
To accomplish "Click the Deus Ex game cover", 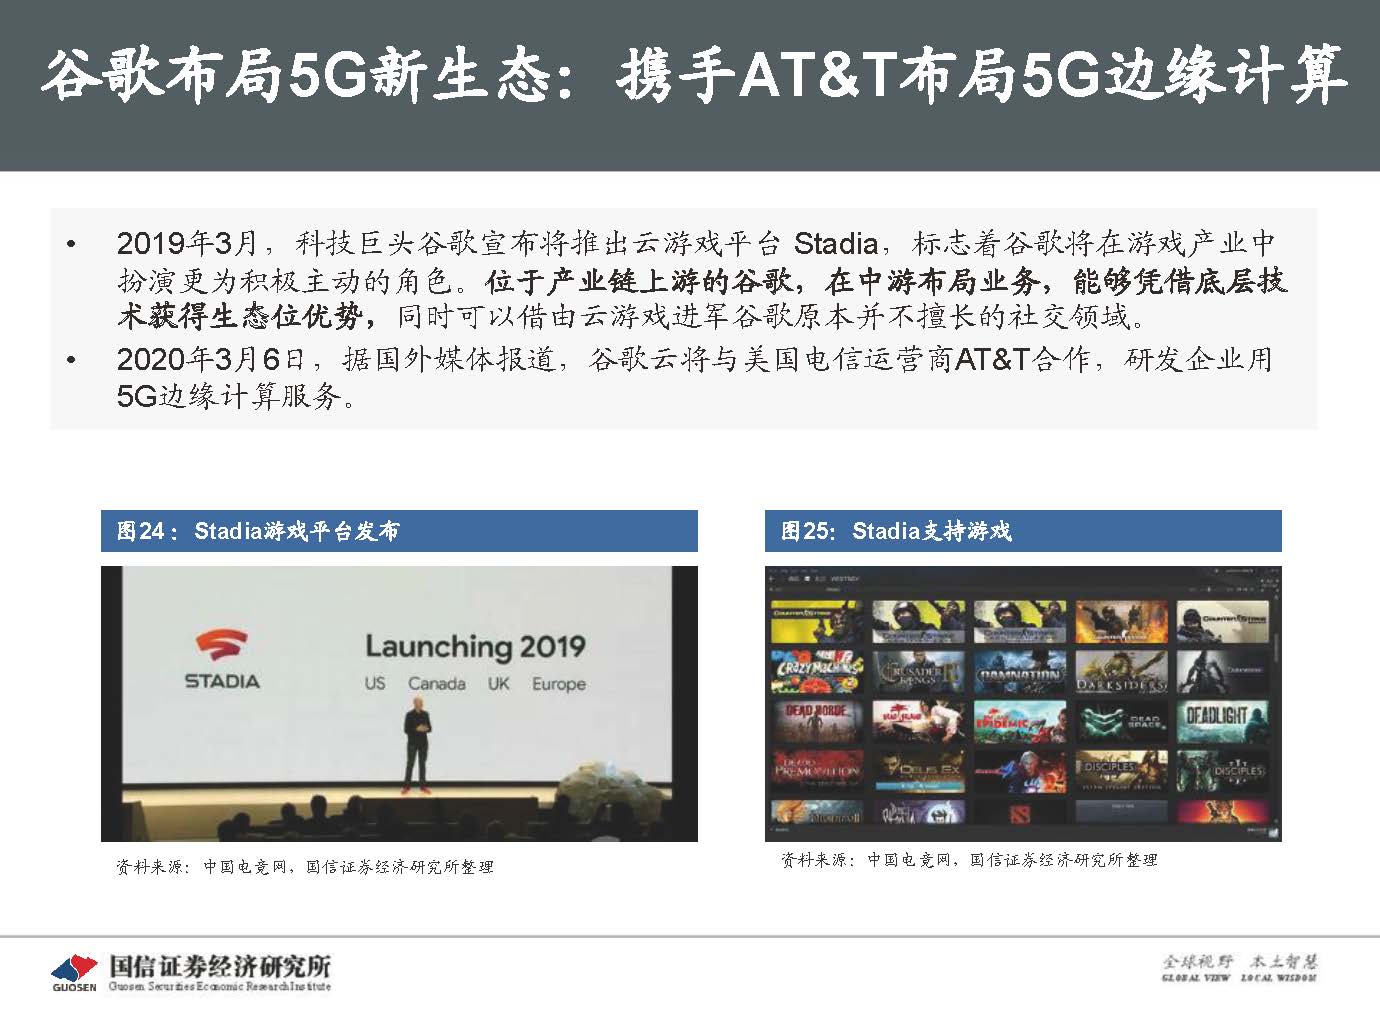I will click(919, 770).
